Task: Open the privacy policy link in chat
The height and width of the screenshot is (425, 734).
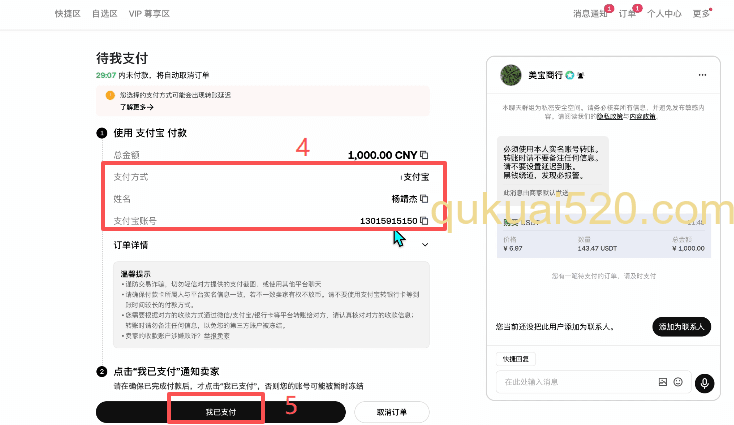Action: [x=609, y=116]
